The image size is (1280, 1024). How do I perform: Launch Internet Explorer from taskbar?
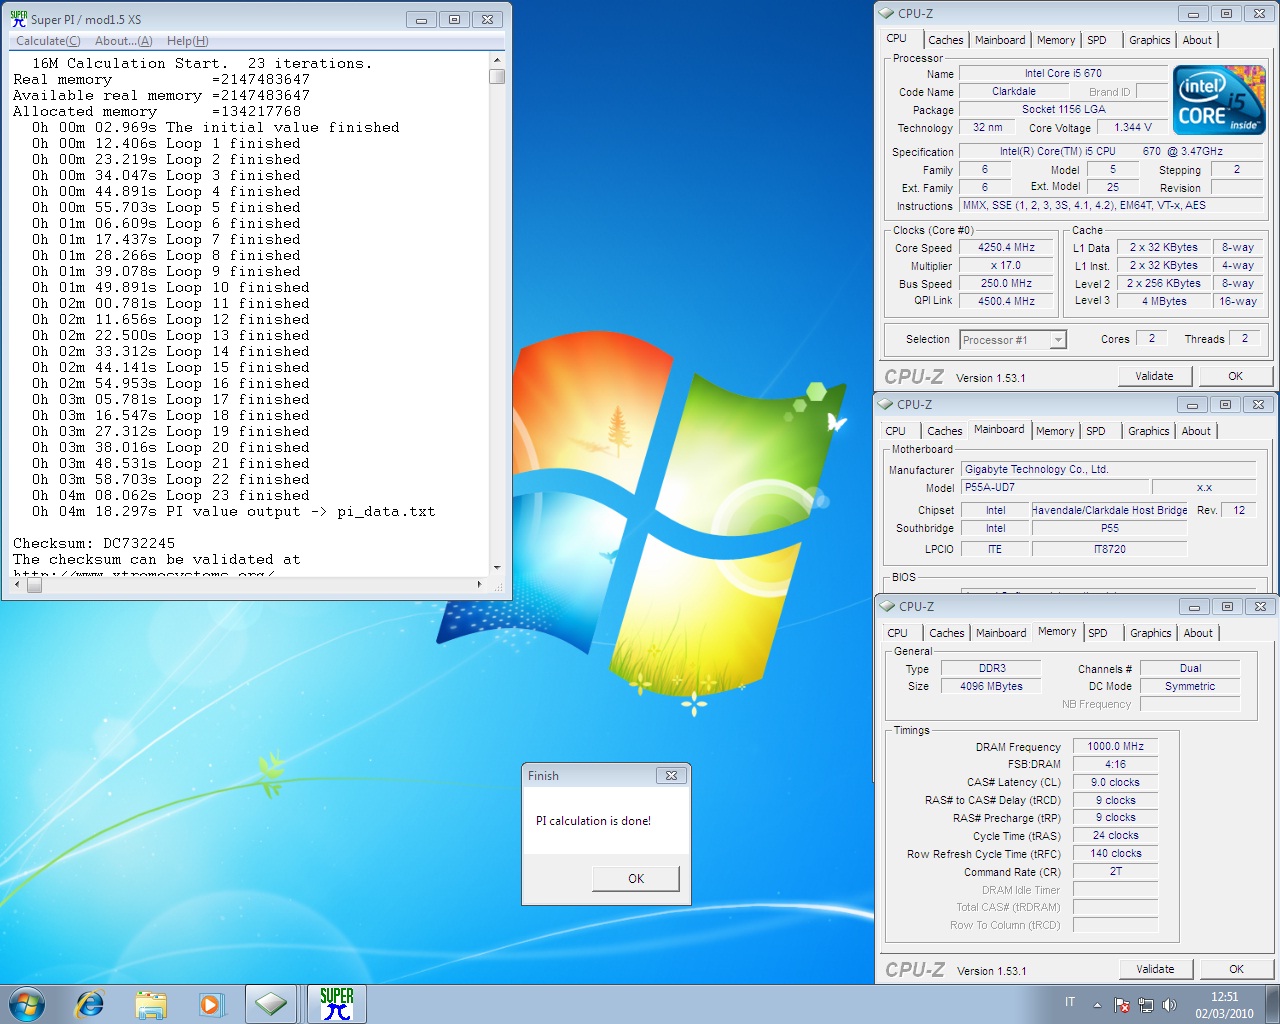(90, 1004)
